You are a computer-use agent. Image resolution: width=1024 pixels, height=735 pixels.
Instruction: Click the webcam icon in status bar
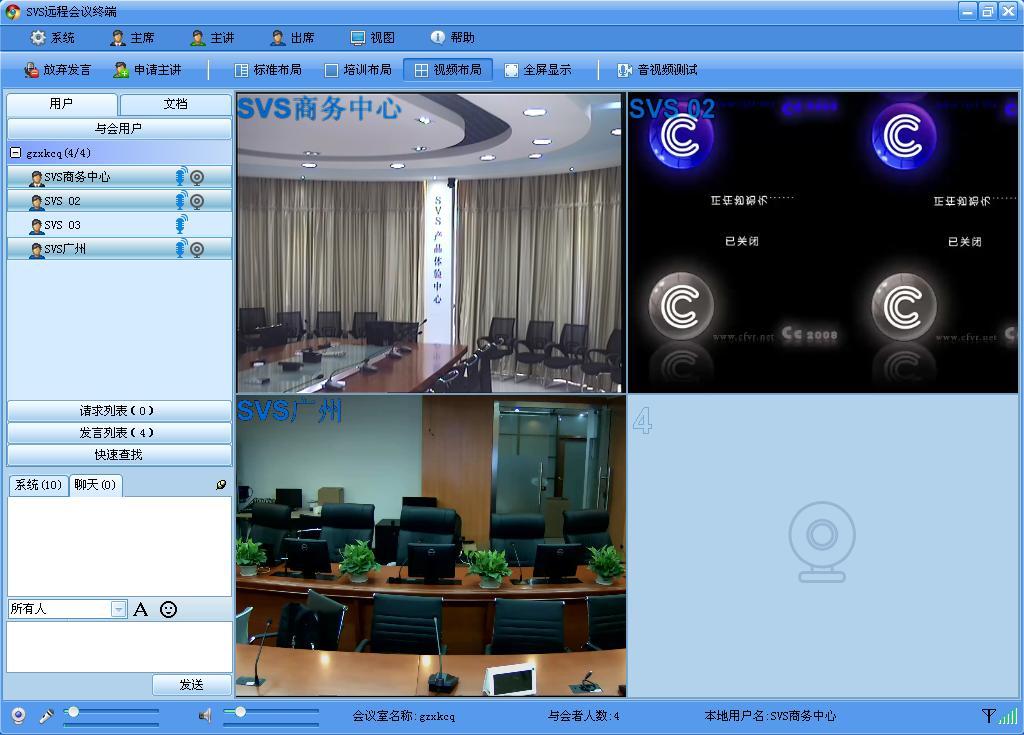click(18, 716)
